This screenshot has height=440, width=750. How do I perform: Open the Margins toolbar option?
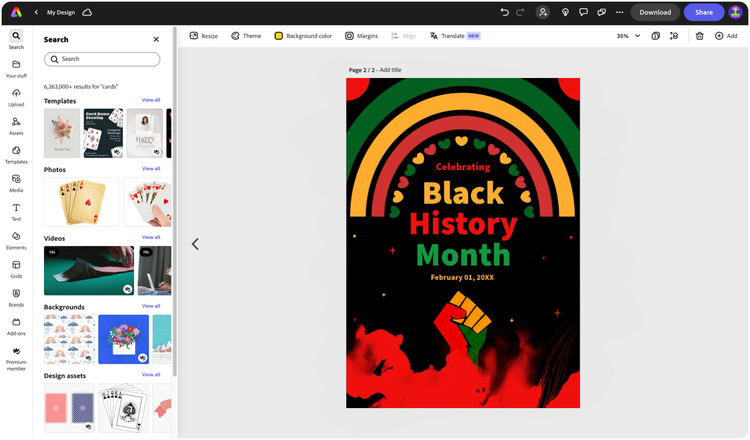362,36
